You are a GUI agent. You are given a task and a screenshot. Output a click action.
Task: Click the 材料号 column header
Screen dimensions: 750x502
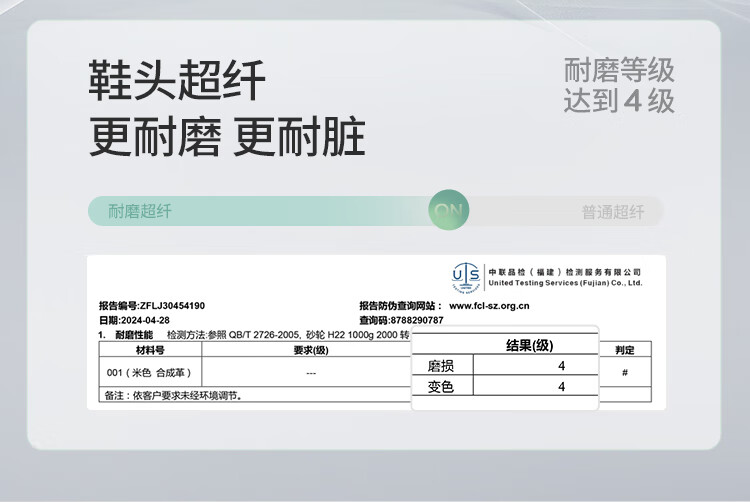[x=150, y=350]
